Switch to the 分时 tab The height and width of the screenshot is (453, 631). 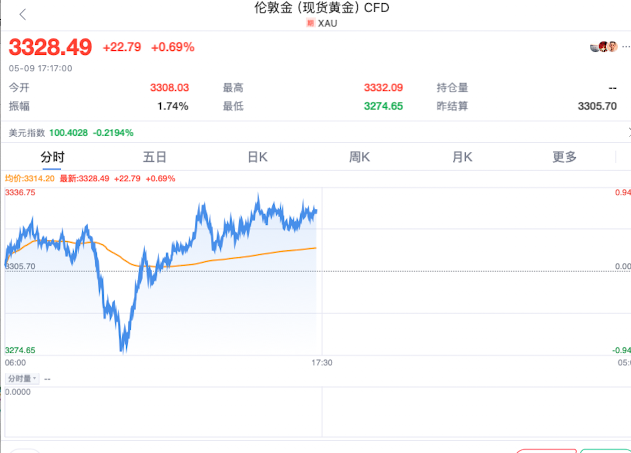(52, 157)
